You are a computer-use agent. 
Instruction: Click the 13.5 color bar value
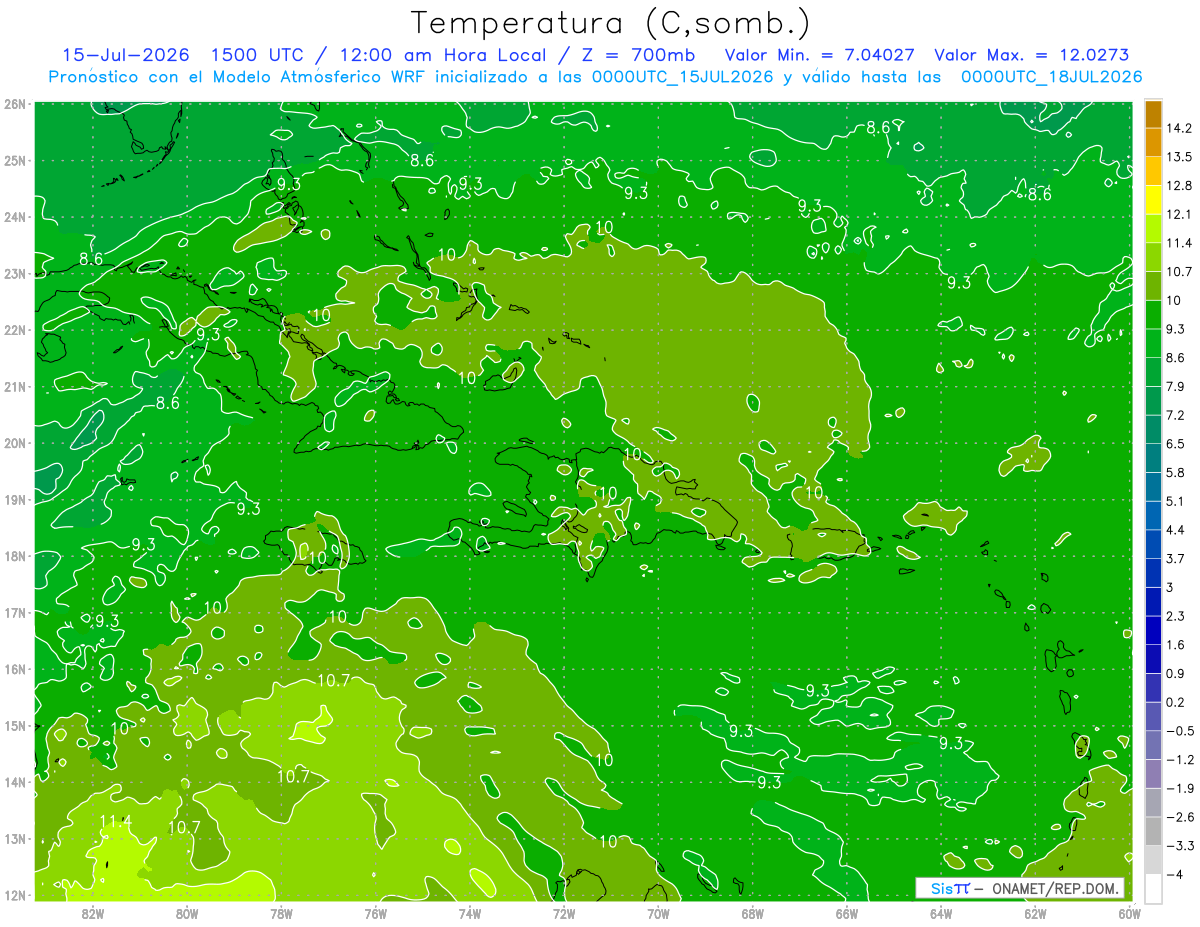coord(1178,157)
